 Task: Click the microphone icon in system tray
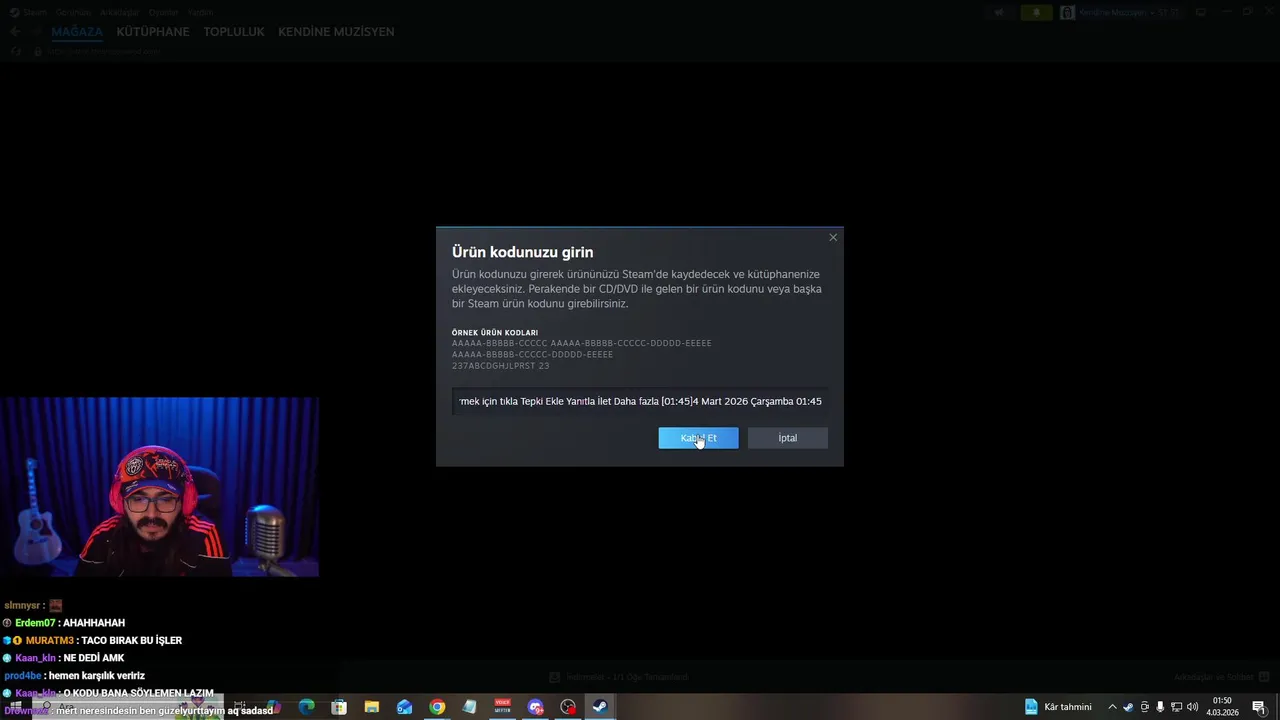[x=1160, y=707]
